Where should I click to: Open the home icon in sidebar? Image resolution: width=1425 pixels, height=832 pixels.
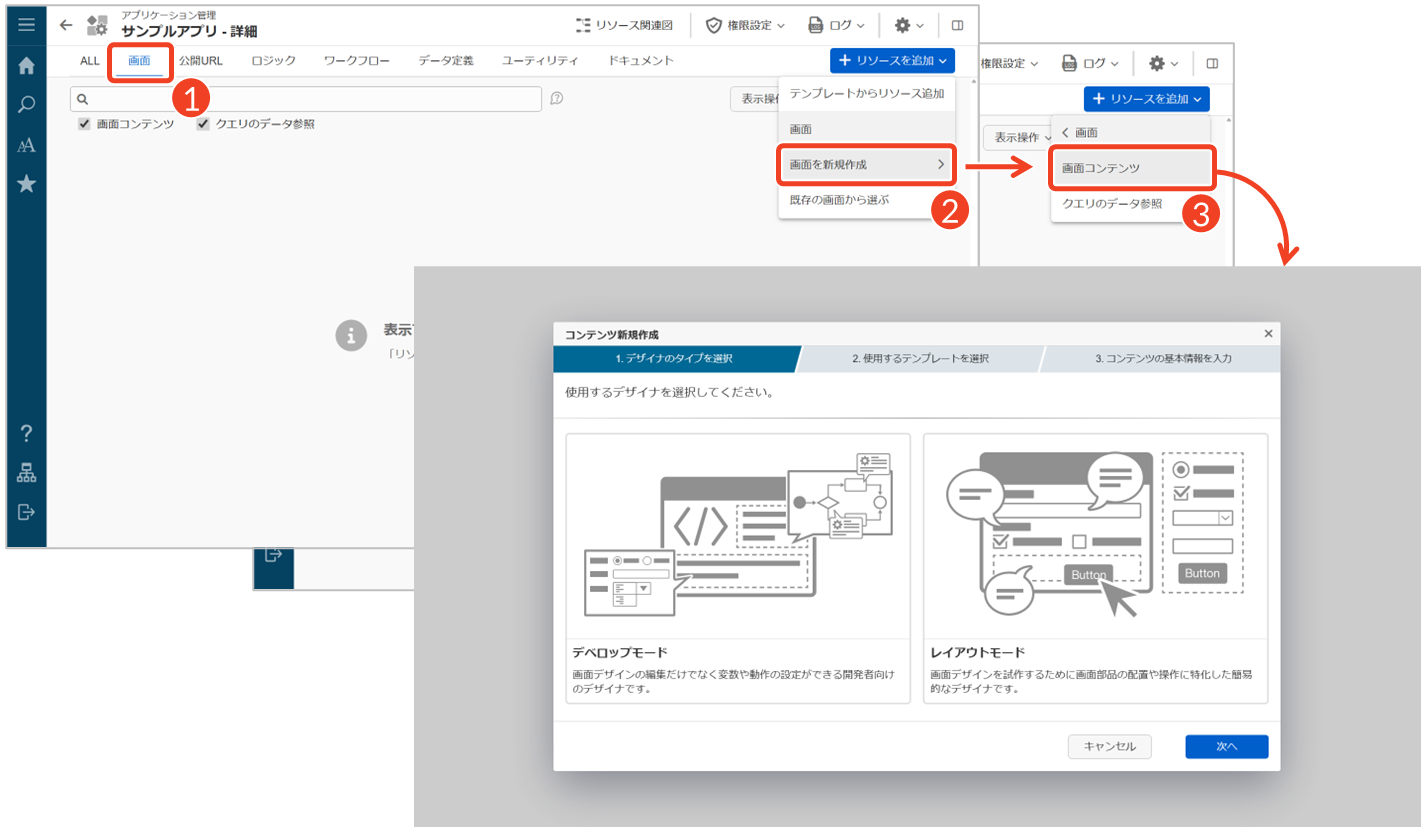(27, 66)
